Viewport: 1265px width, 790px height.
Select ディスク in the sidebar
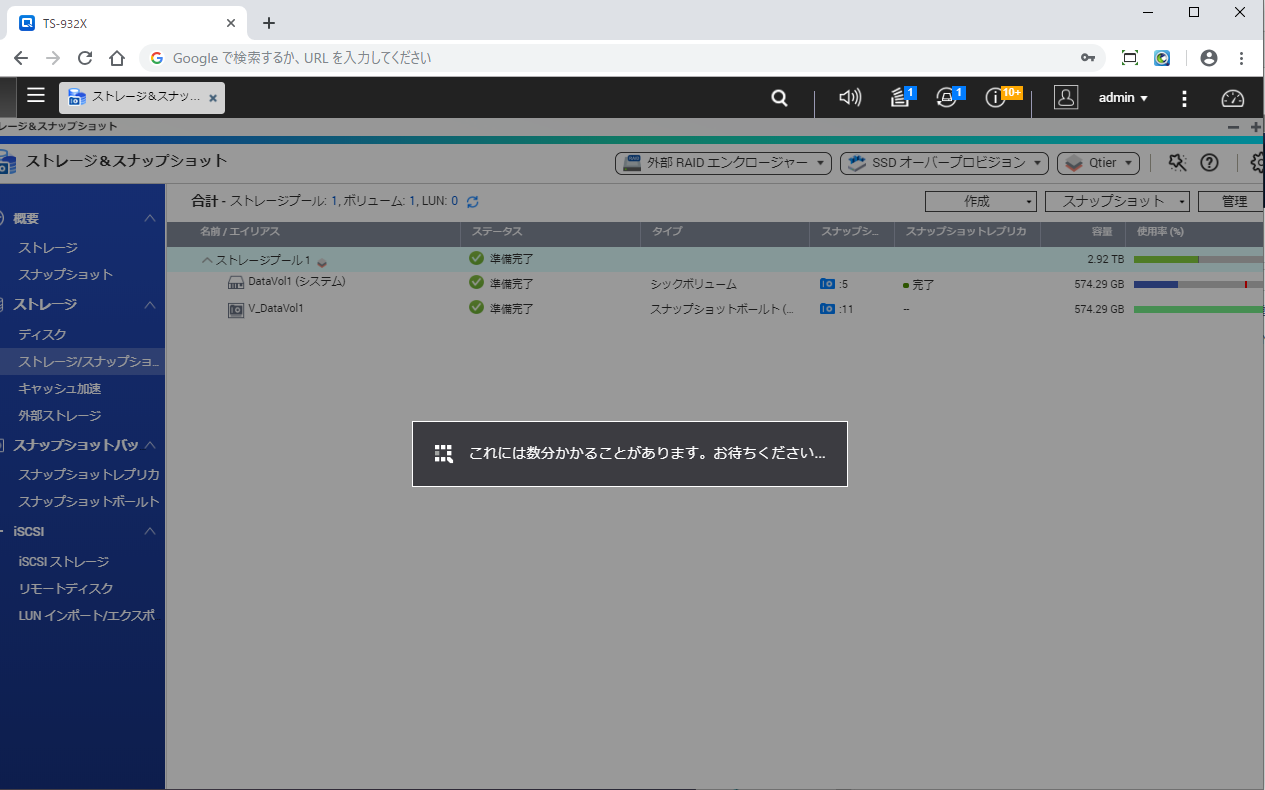point(42,334)
